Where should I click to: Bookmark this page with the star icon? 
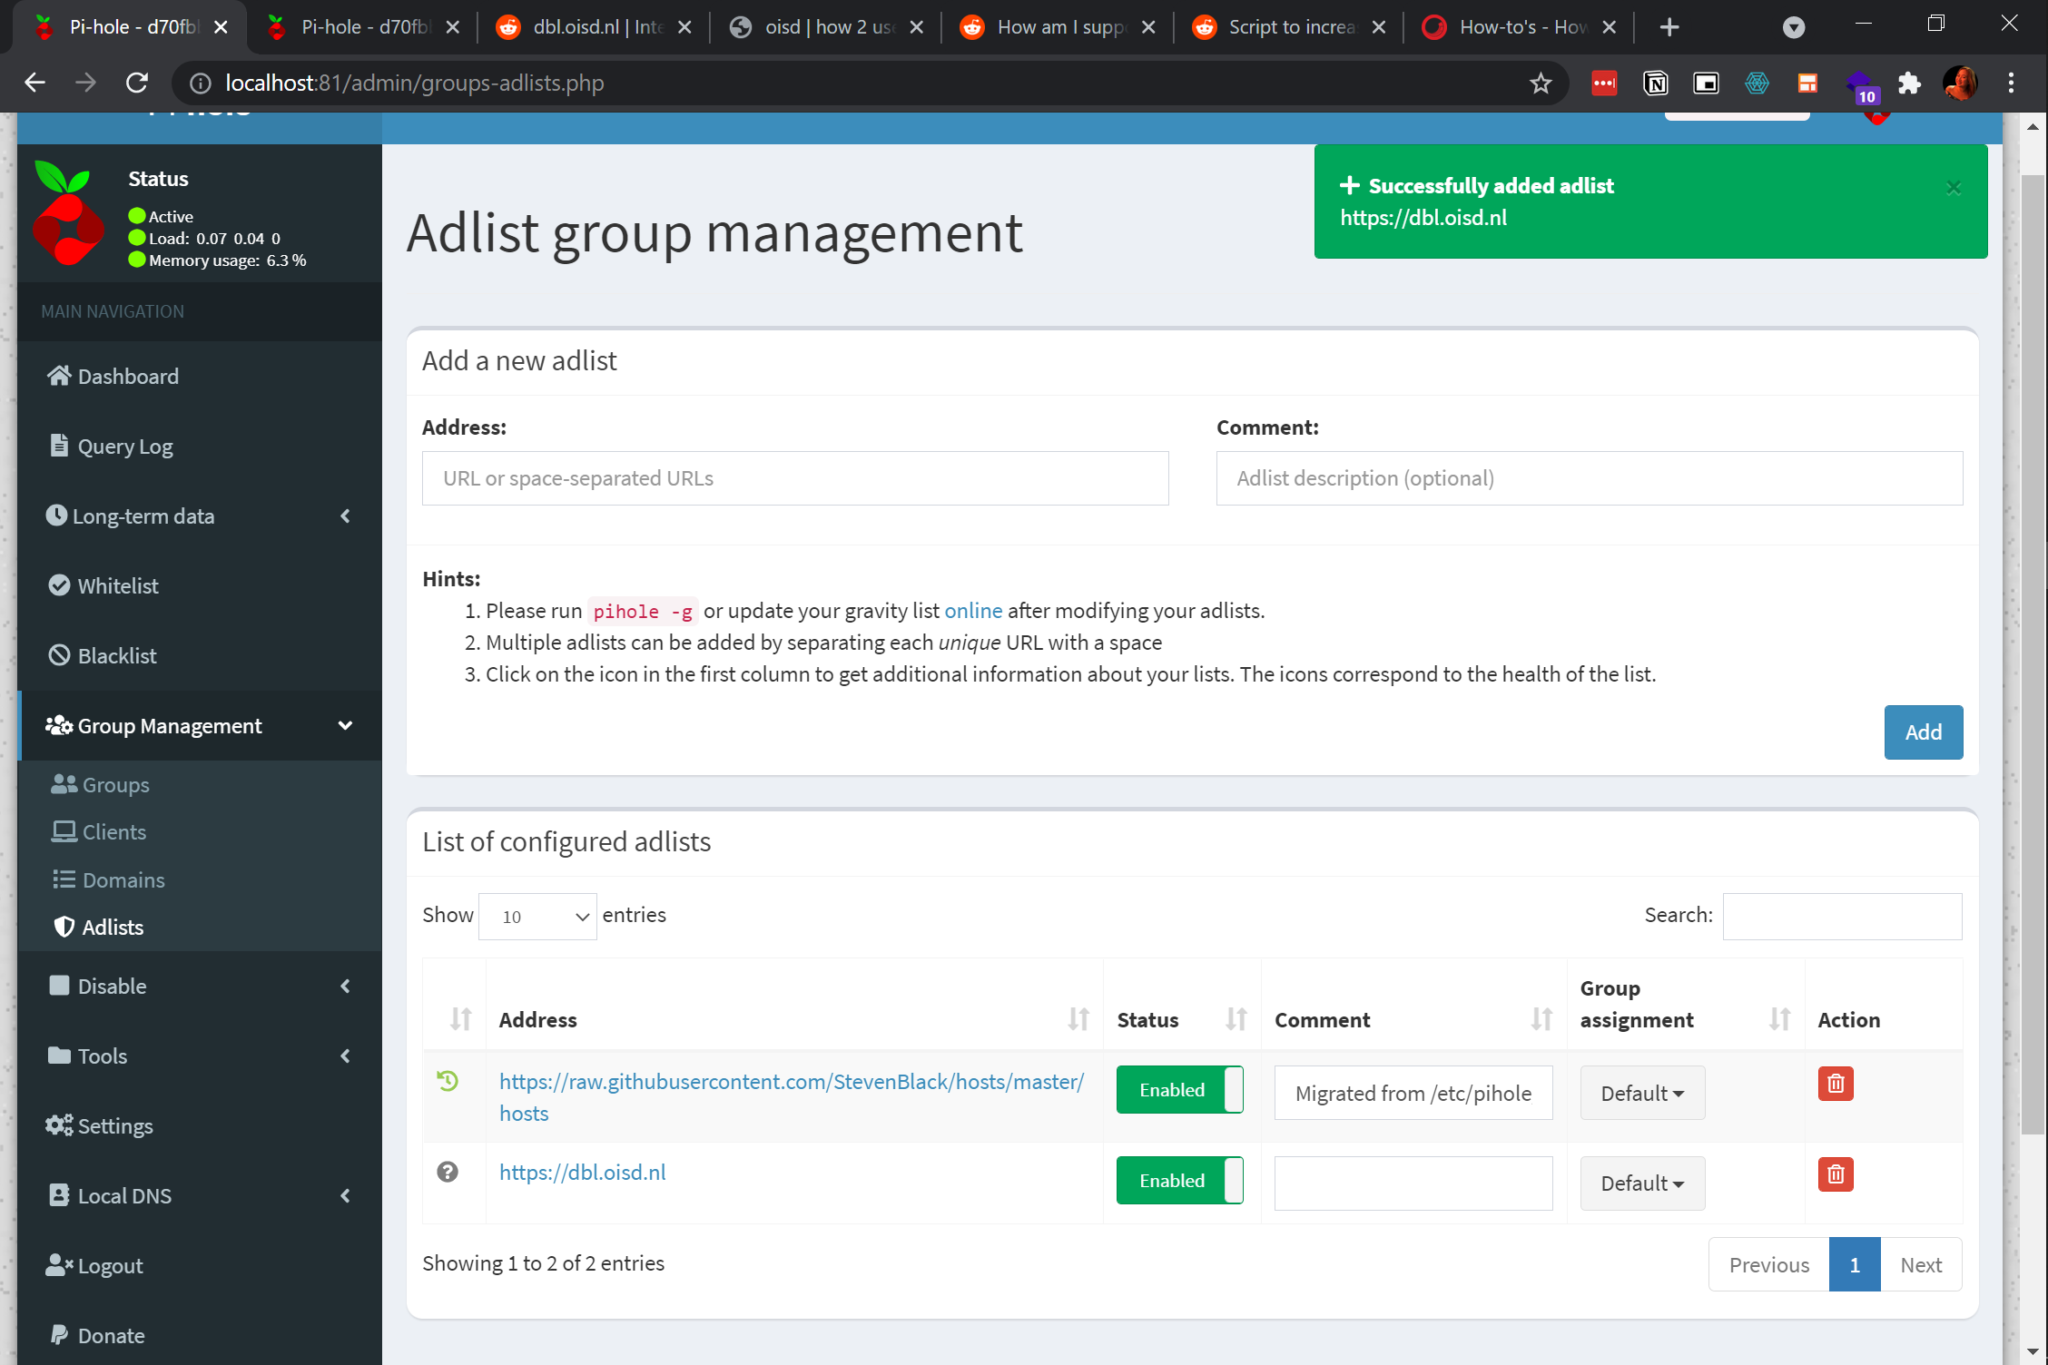[1540, 83]
